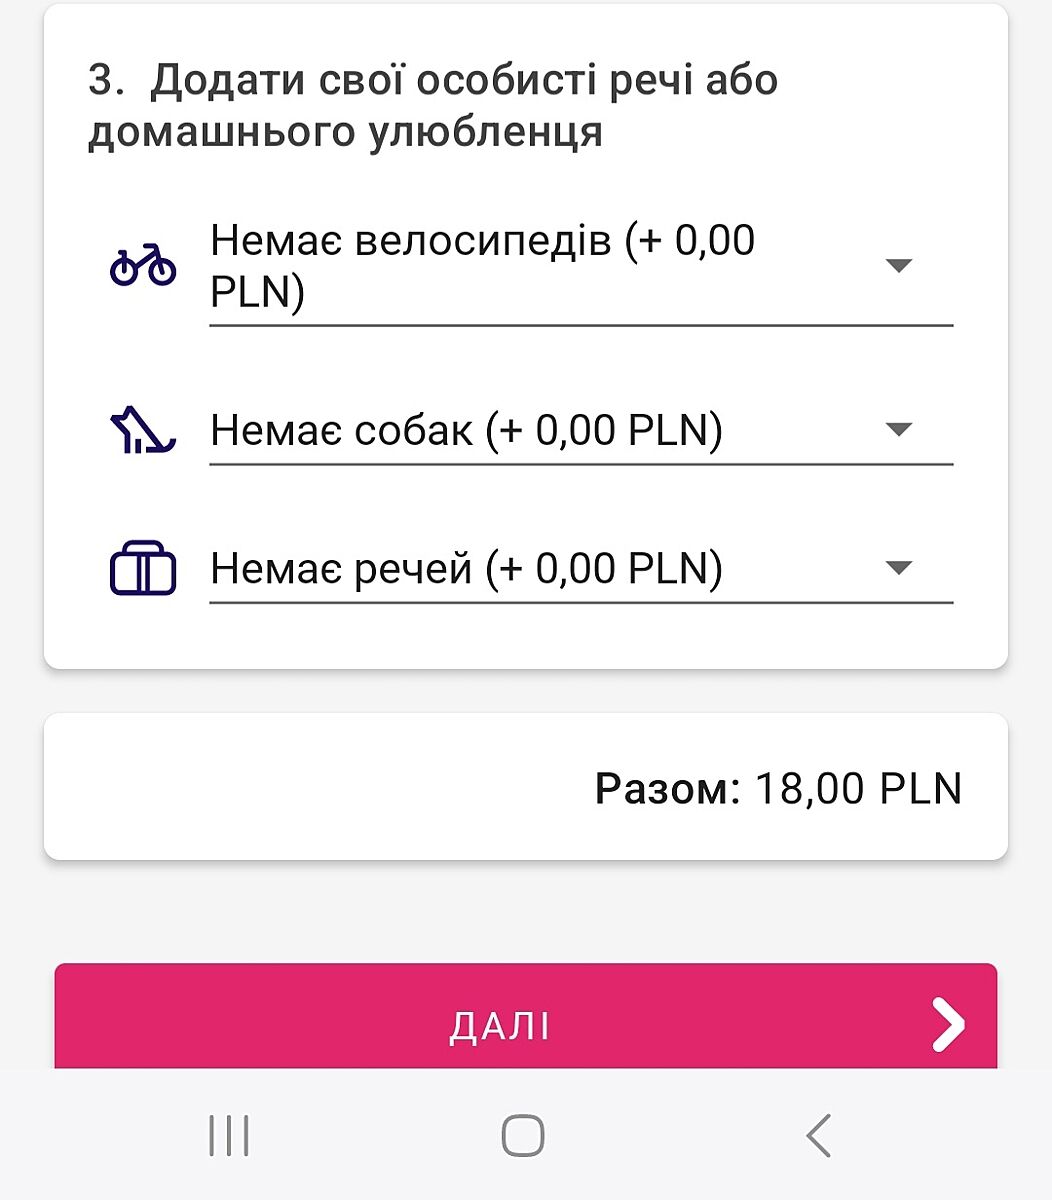Go back with Android back arrow
The image size is (1052, 1200).
819,1136
